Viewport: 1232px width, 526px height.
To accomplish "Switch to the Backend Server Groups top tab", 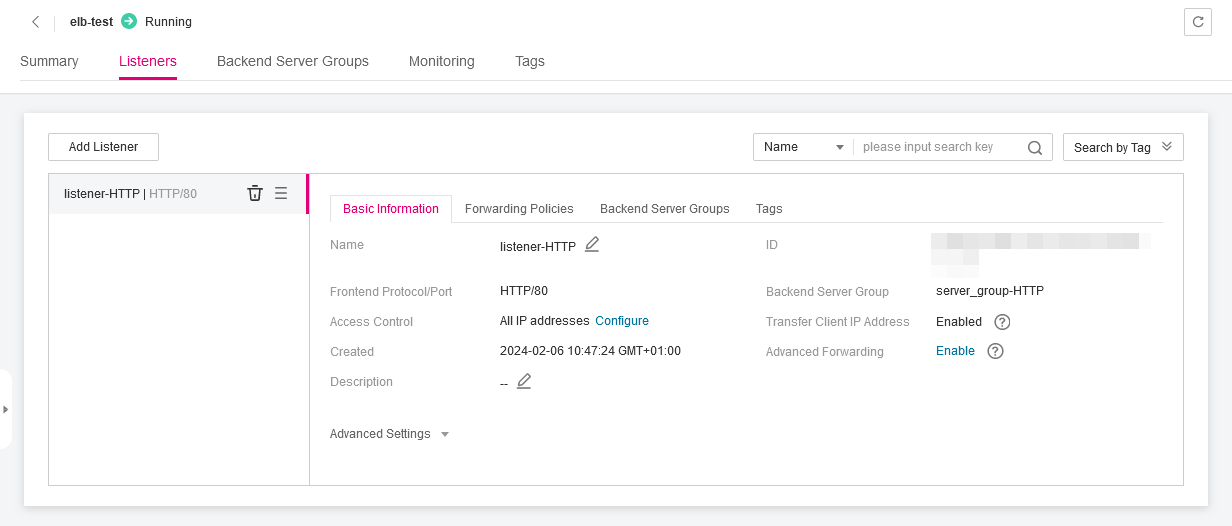I will click(292, 61).
